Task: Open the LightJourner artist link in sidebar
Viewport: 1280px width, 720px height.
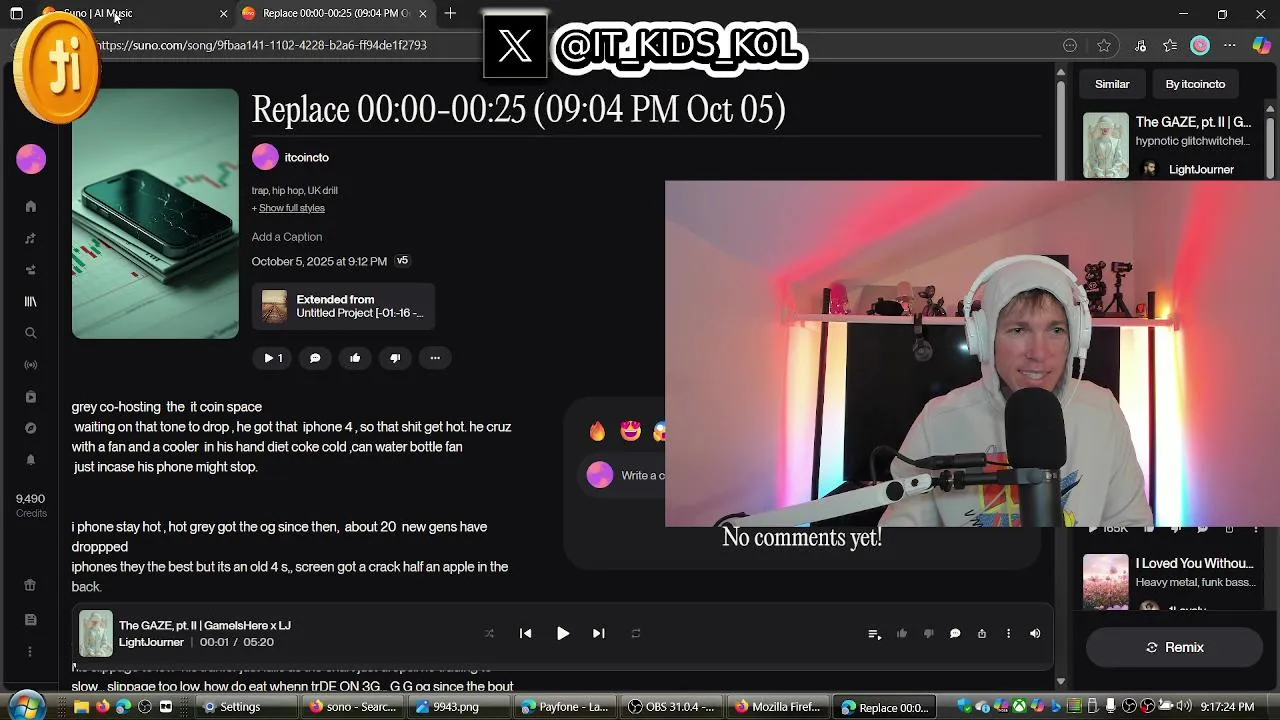Action: pos(1201,169)
